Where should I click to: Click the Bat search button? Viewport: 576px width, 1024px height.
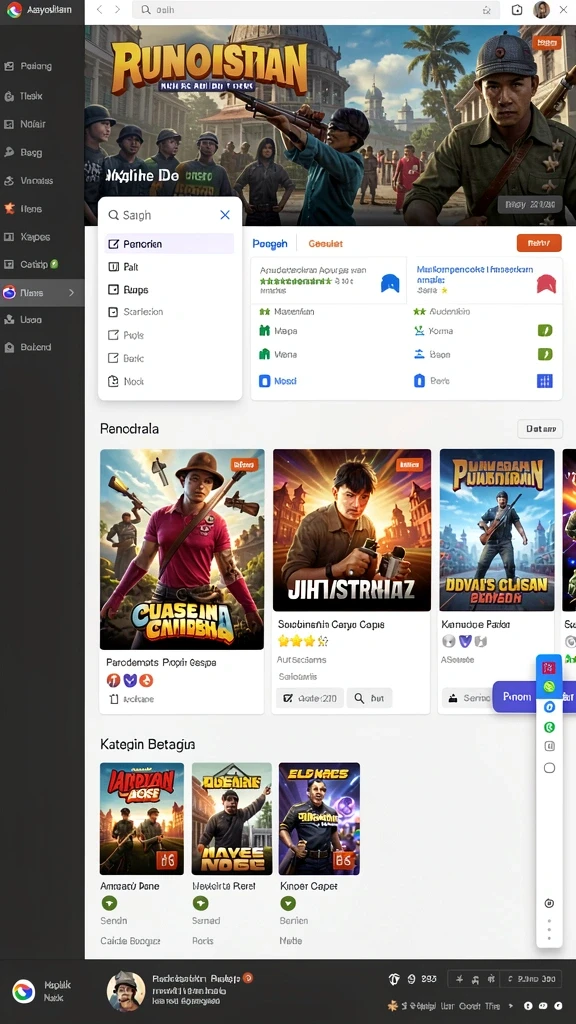pyautogui.click(x=369, y=698)
